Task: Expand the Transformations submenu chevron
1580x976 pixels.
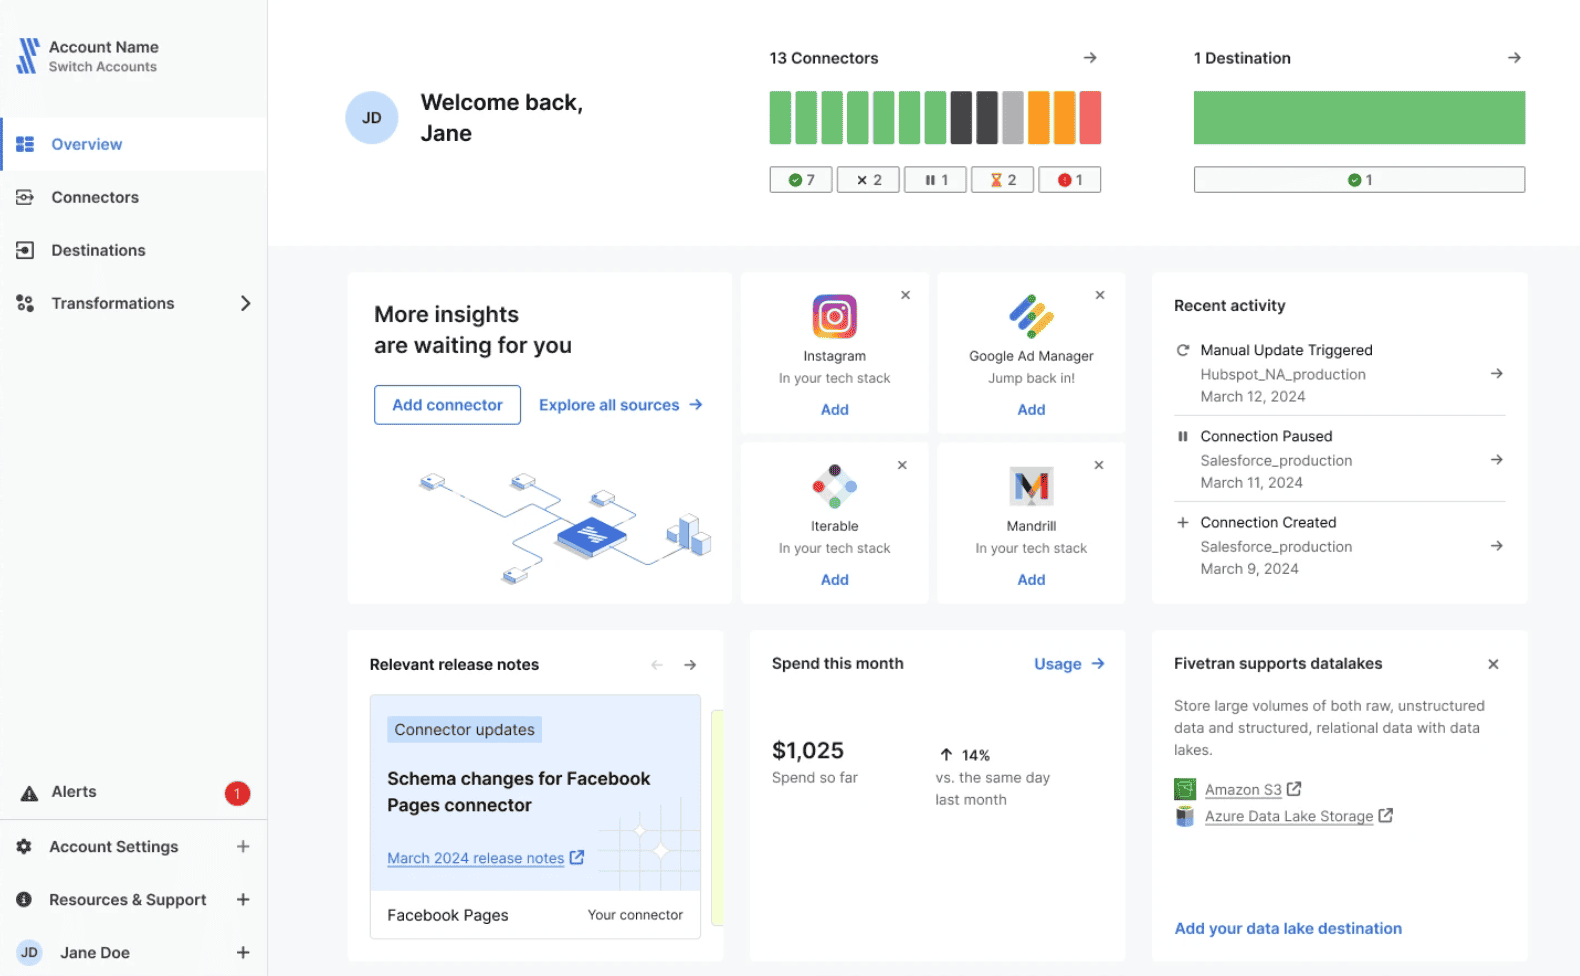Action: [x=245, y=303]
